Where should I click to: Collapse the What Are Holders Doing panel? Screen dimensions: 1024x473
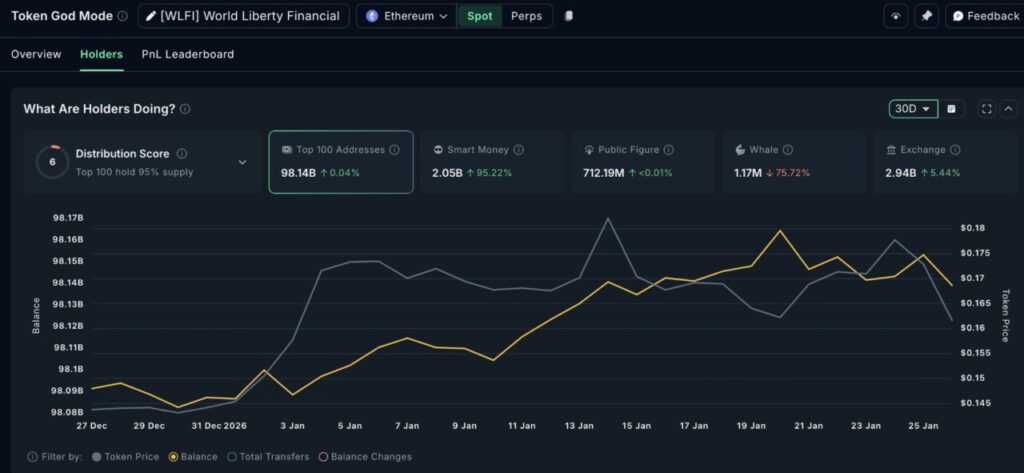tap(1008, 109)
